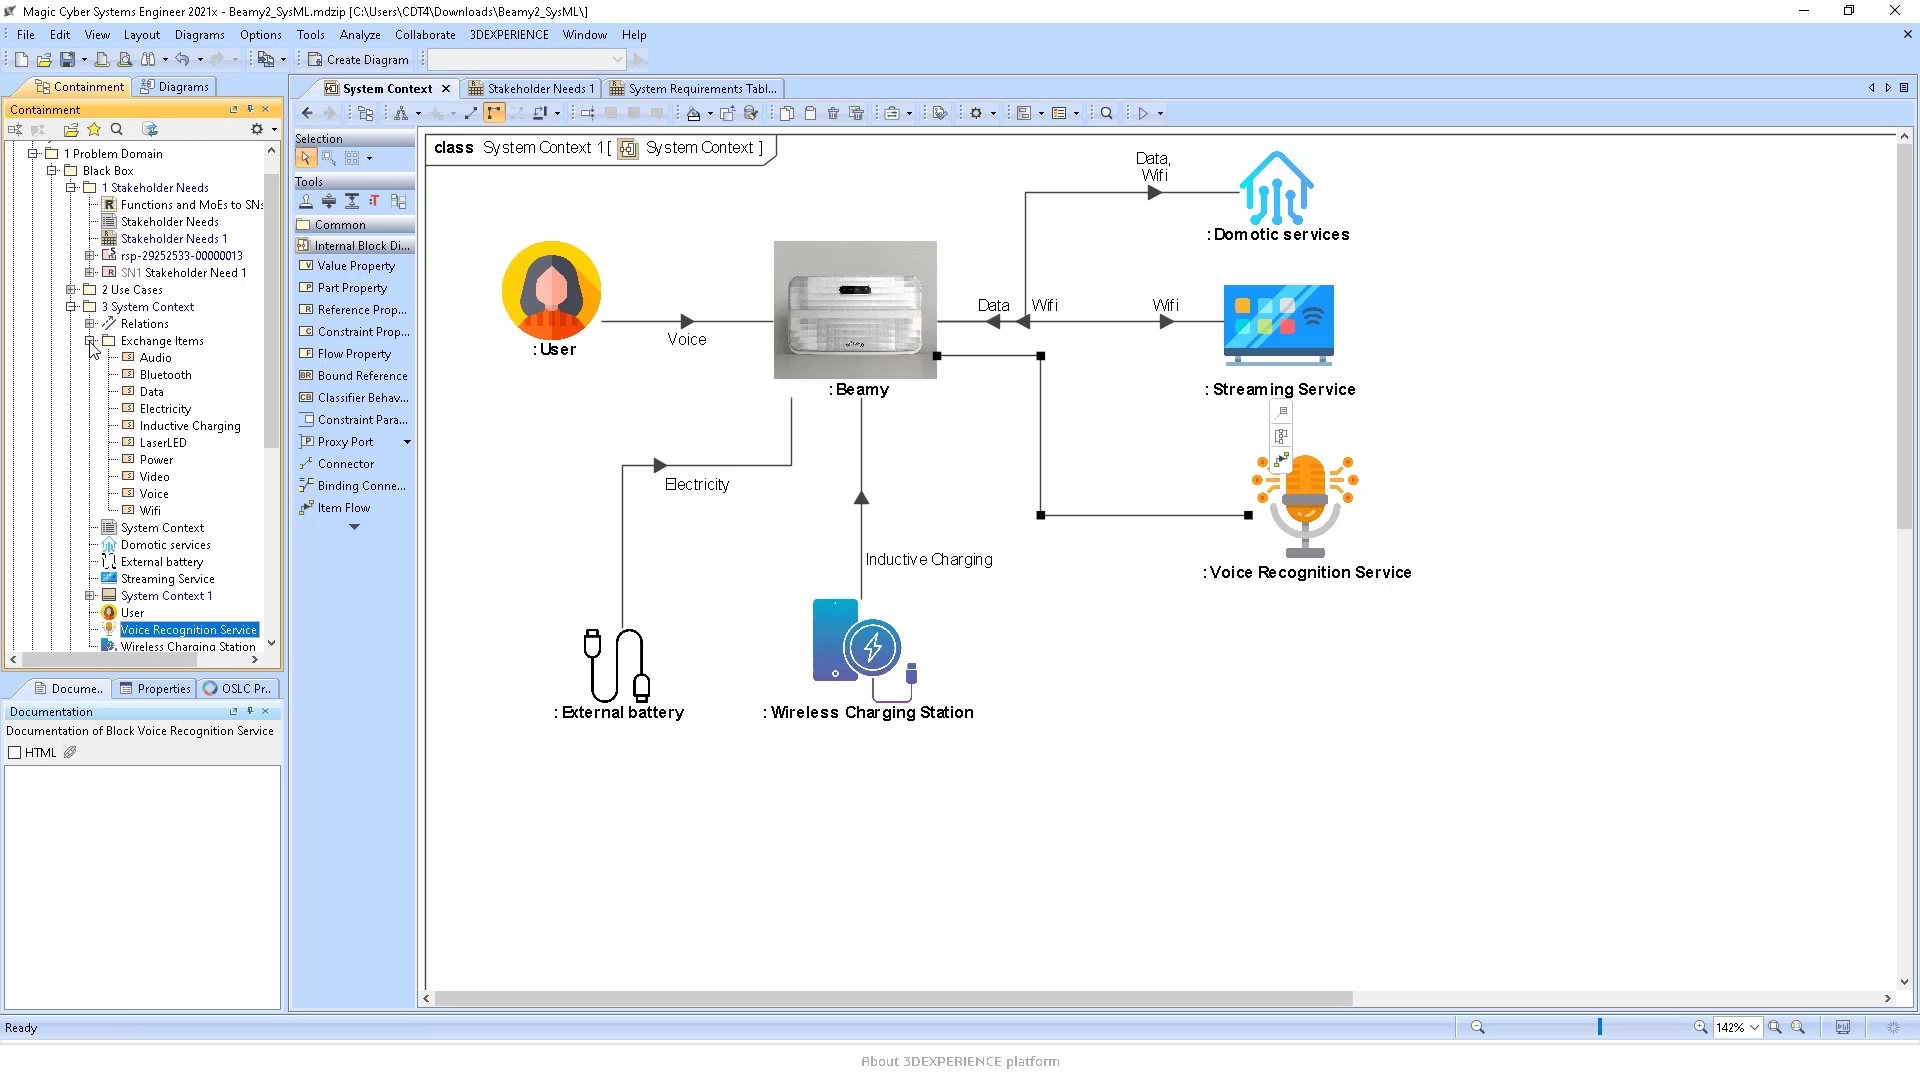Click the back arrow in diagram toolbar
This screenshot has width=1920, height=1080.
pos(307,114)
